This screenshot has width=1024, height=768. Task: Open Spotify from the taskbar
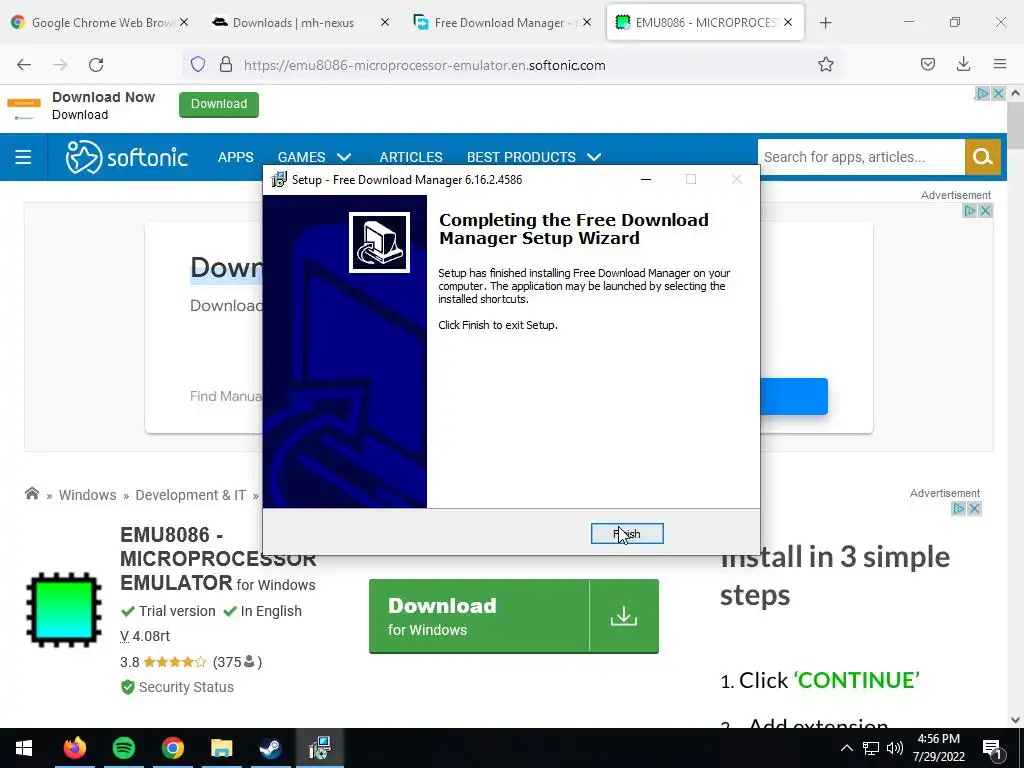click(123, 748)
